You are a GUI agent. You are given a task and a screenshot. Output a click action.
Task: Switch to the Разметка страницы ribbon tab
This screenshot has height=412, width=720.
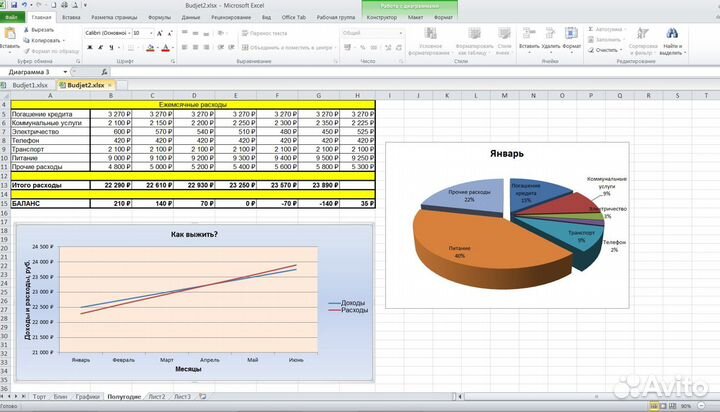click(114, 17)
